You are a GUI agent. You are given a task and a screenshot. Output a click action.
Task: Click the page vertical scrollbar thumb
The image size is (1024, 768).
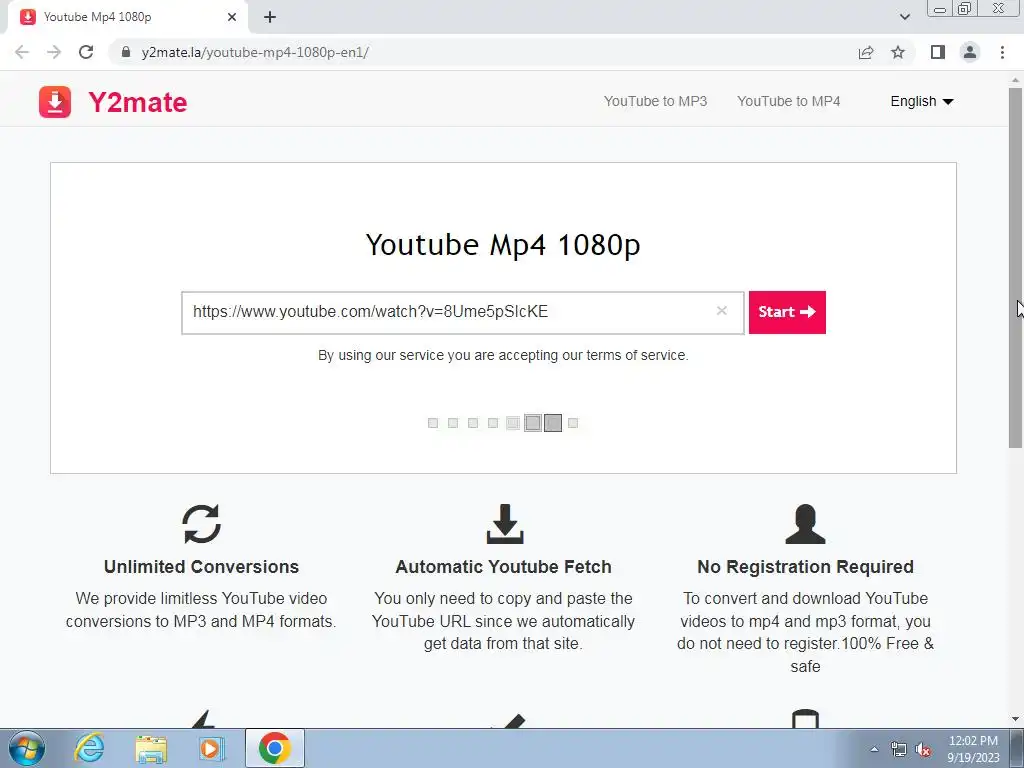1015,268
